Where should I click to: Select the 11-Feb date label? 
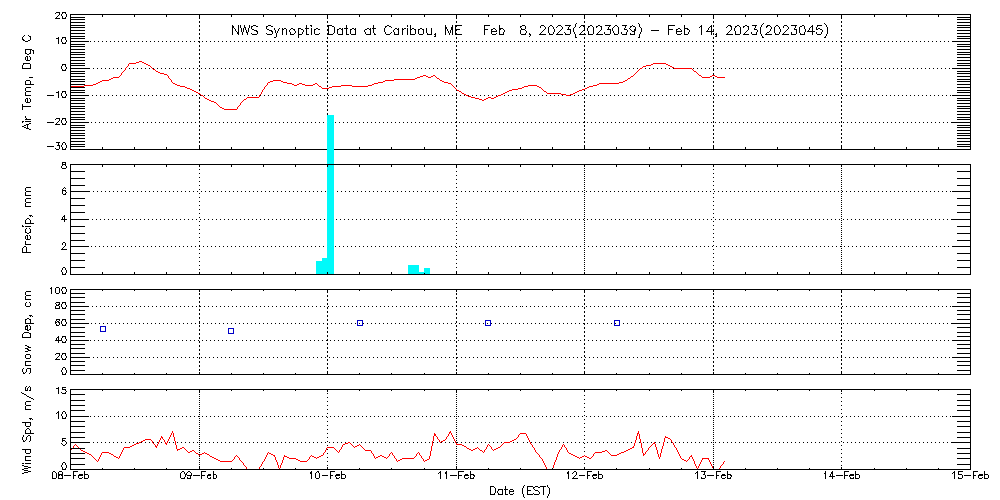click(x=457, y=478)
